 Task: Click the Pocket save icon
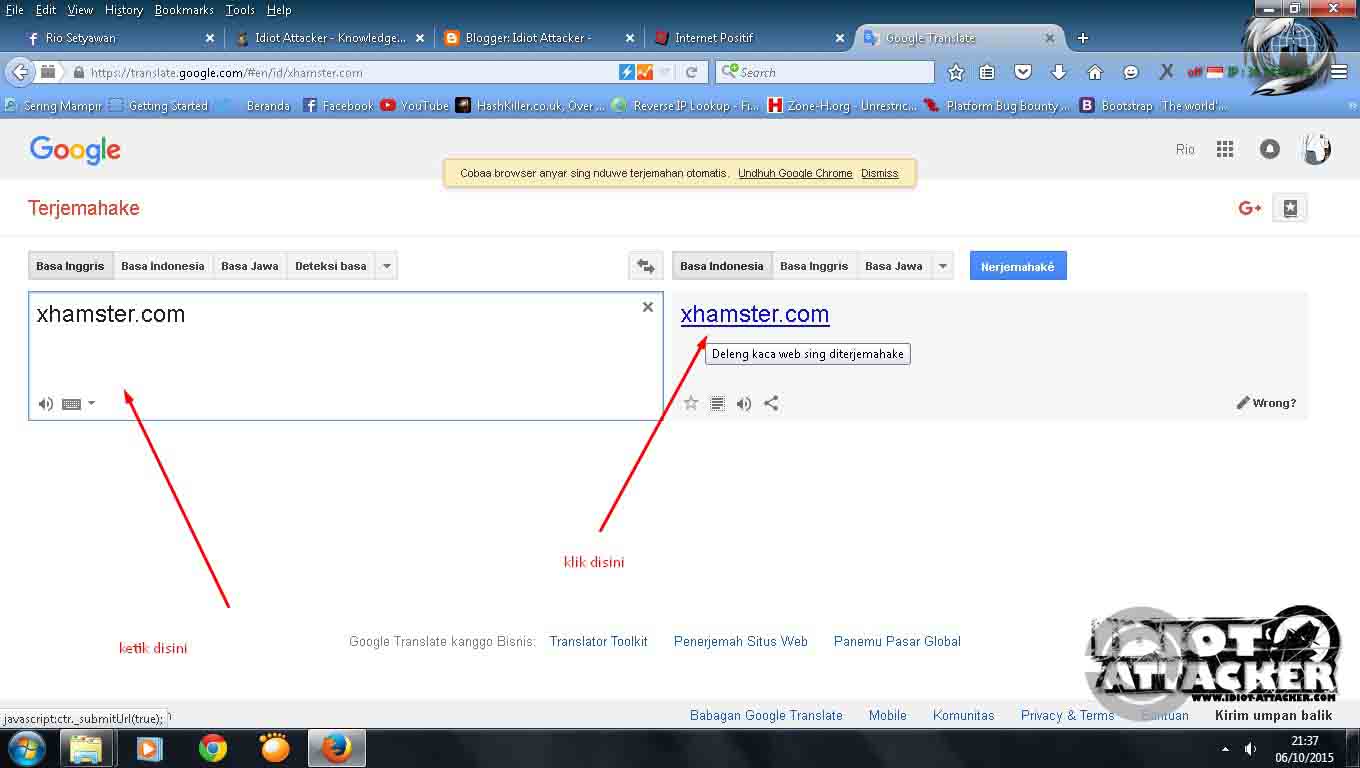click(1023, 72)
